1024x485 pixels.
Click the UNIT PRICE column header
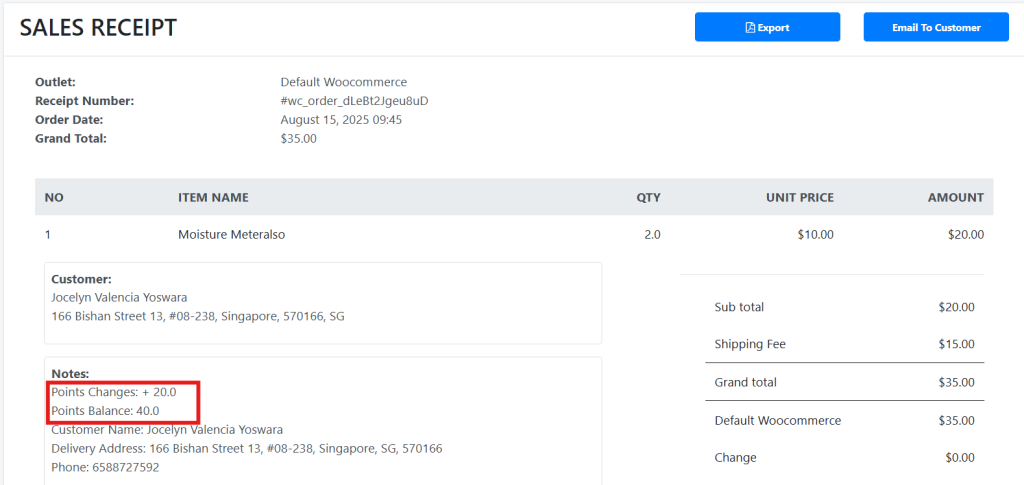pyautogui.click(x=799, y=198)
